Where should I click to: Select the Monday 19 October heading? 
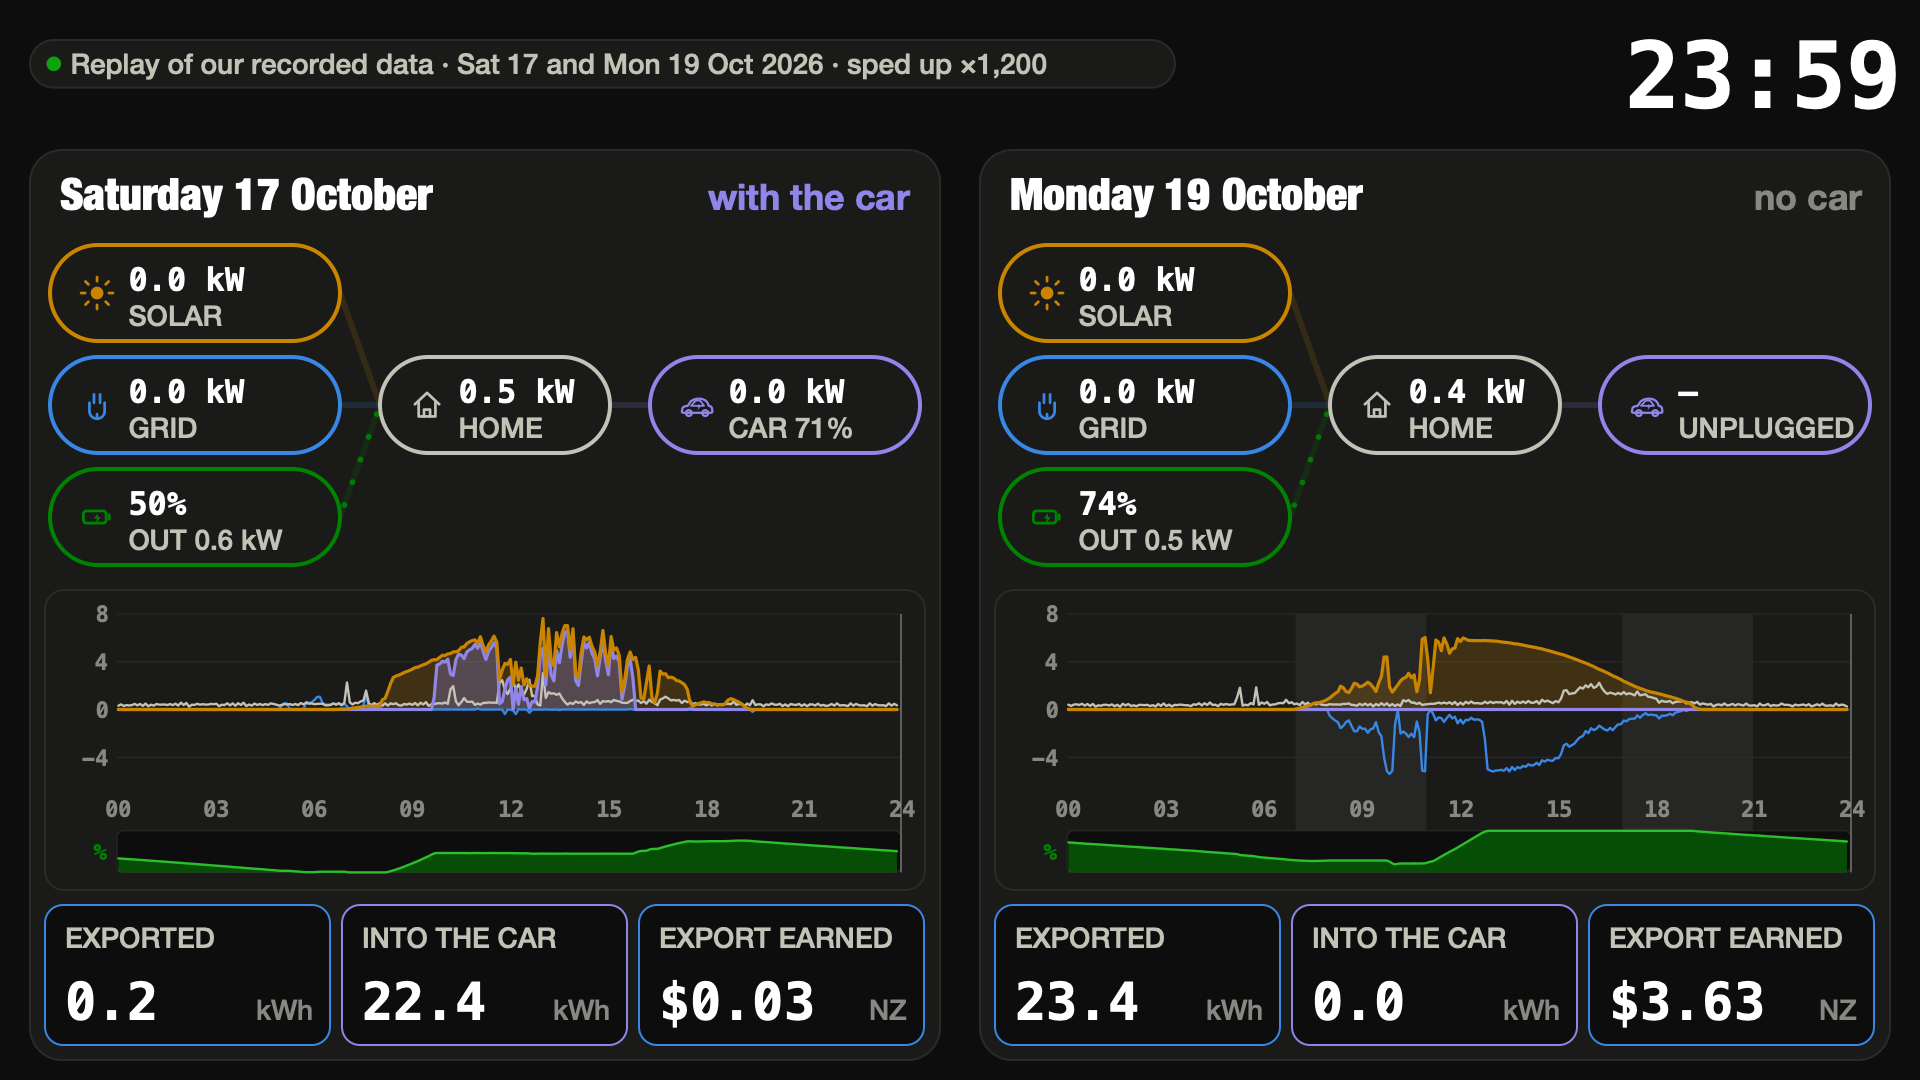(1186, 195)
